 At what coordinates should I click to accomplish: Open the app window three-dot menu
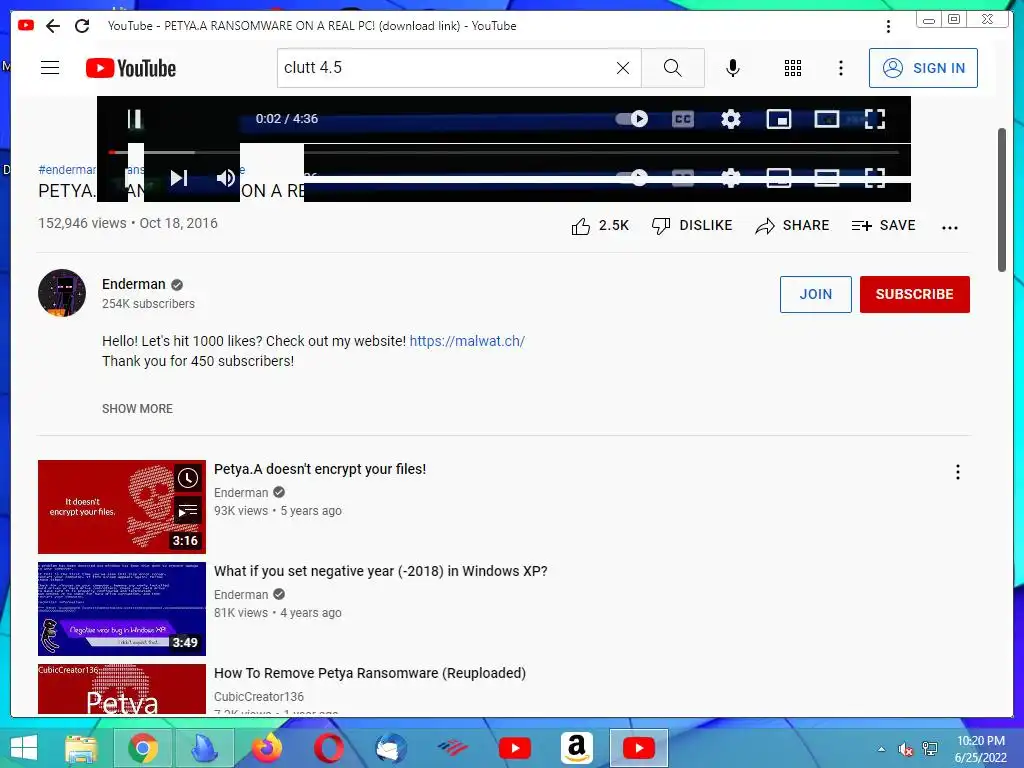888,26
